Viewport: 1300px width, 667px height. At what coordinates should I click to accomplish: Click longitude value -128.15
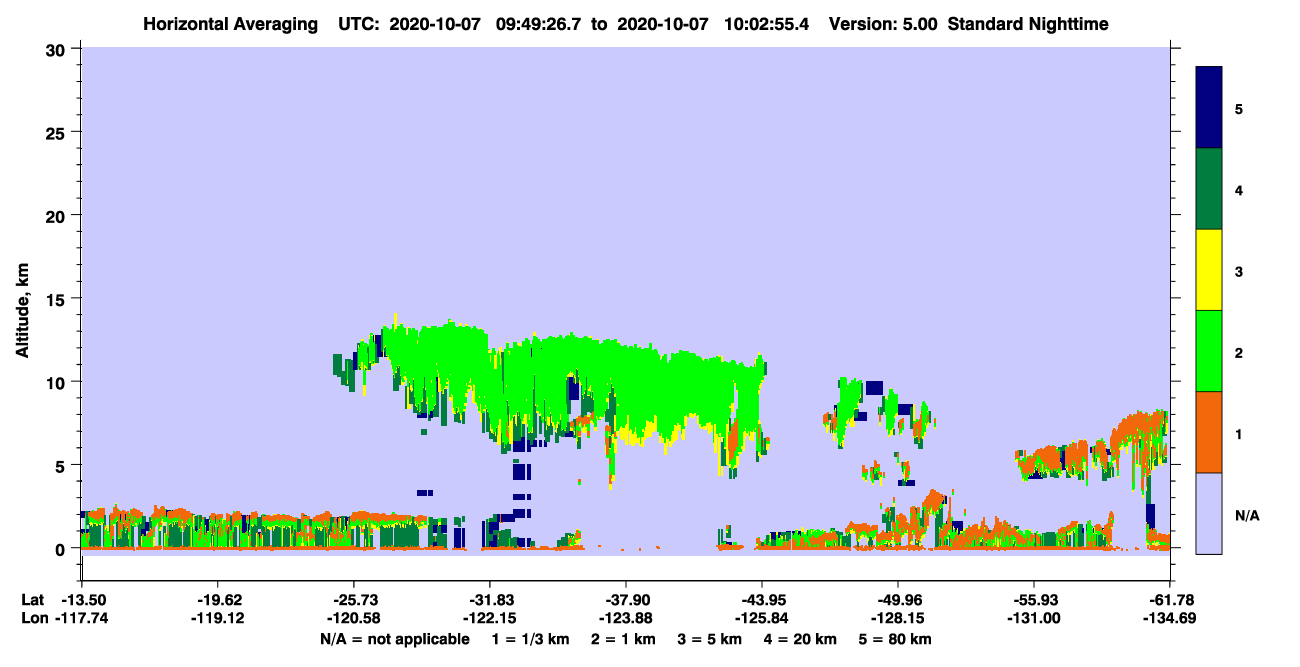point(898,619)
